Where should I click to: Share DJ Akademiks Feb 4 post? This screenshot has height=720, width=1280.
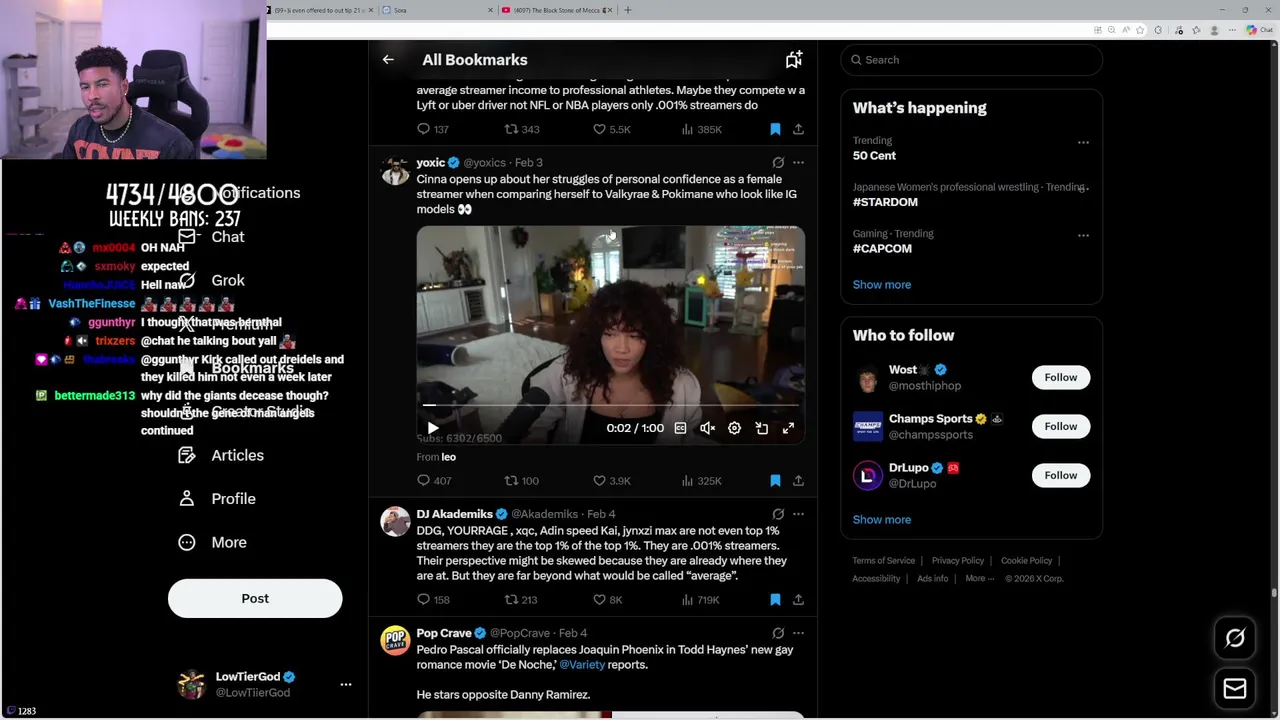pyautogui.click(x=798, y=600)
